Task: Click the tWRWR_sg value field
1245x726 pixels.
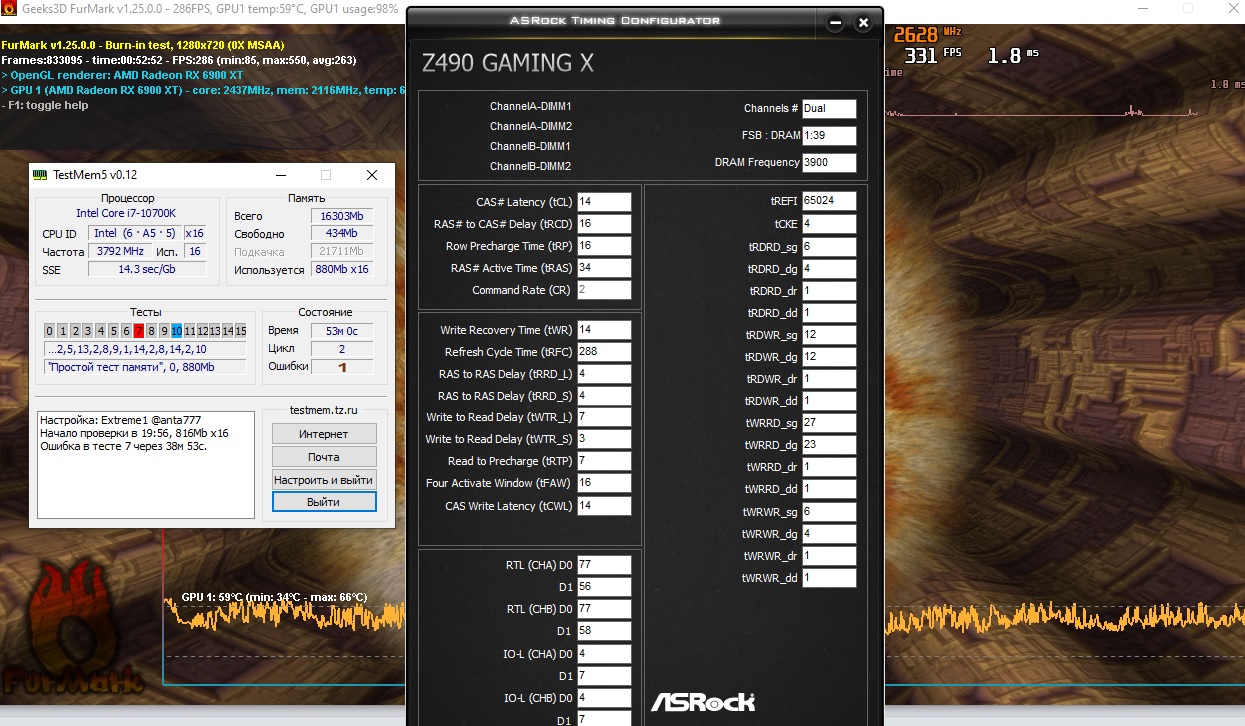Action: tap(829, 511)
